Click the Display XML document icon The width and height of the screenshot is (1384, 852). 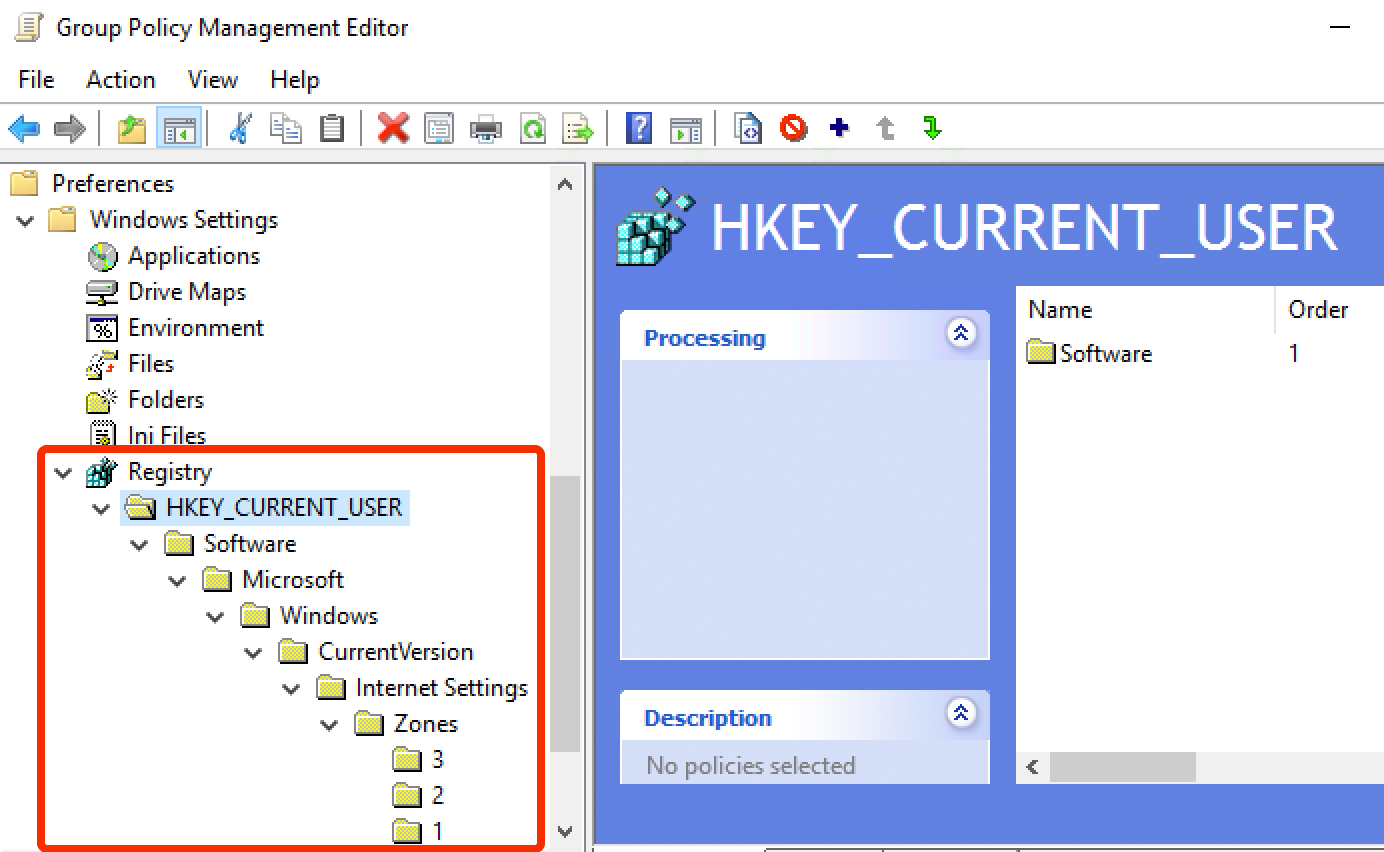(747, 128)
